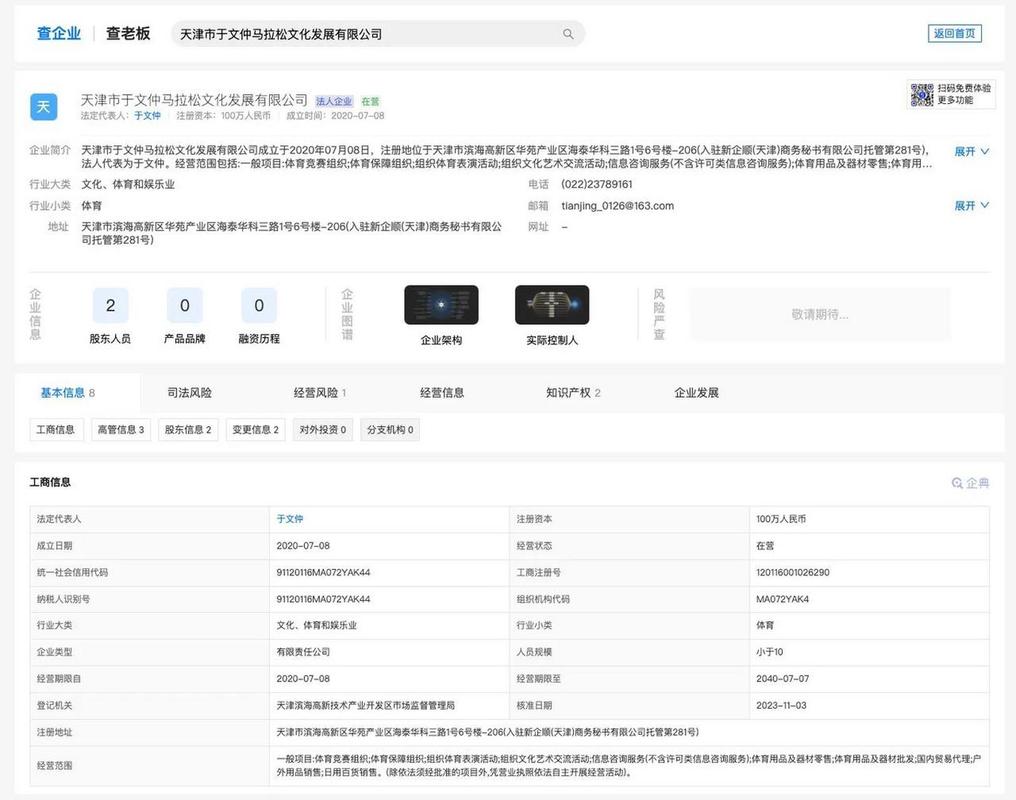Expand the 企业简介 with 展开 chevron
The height and width of the screenshot is (800, 1016).
click(x=968, y=150)
